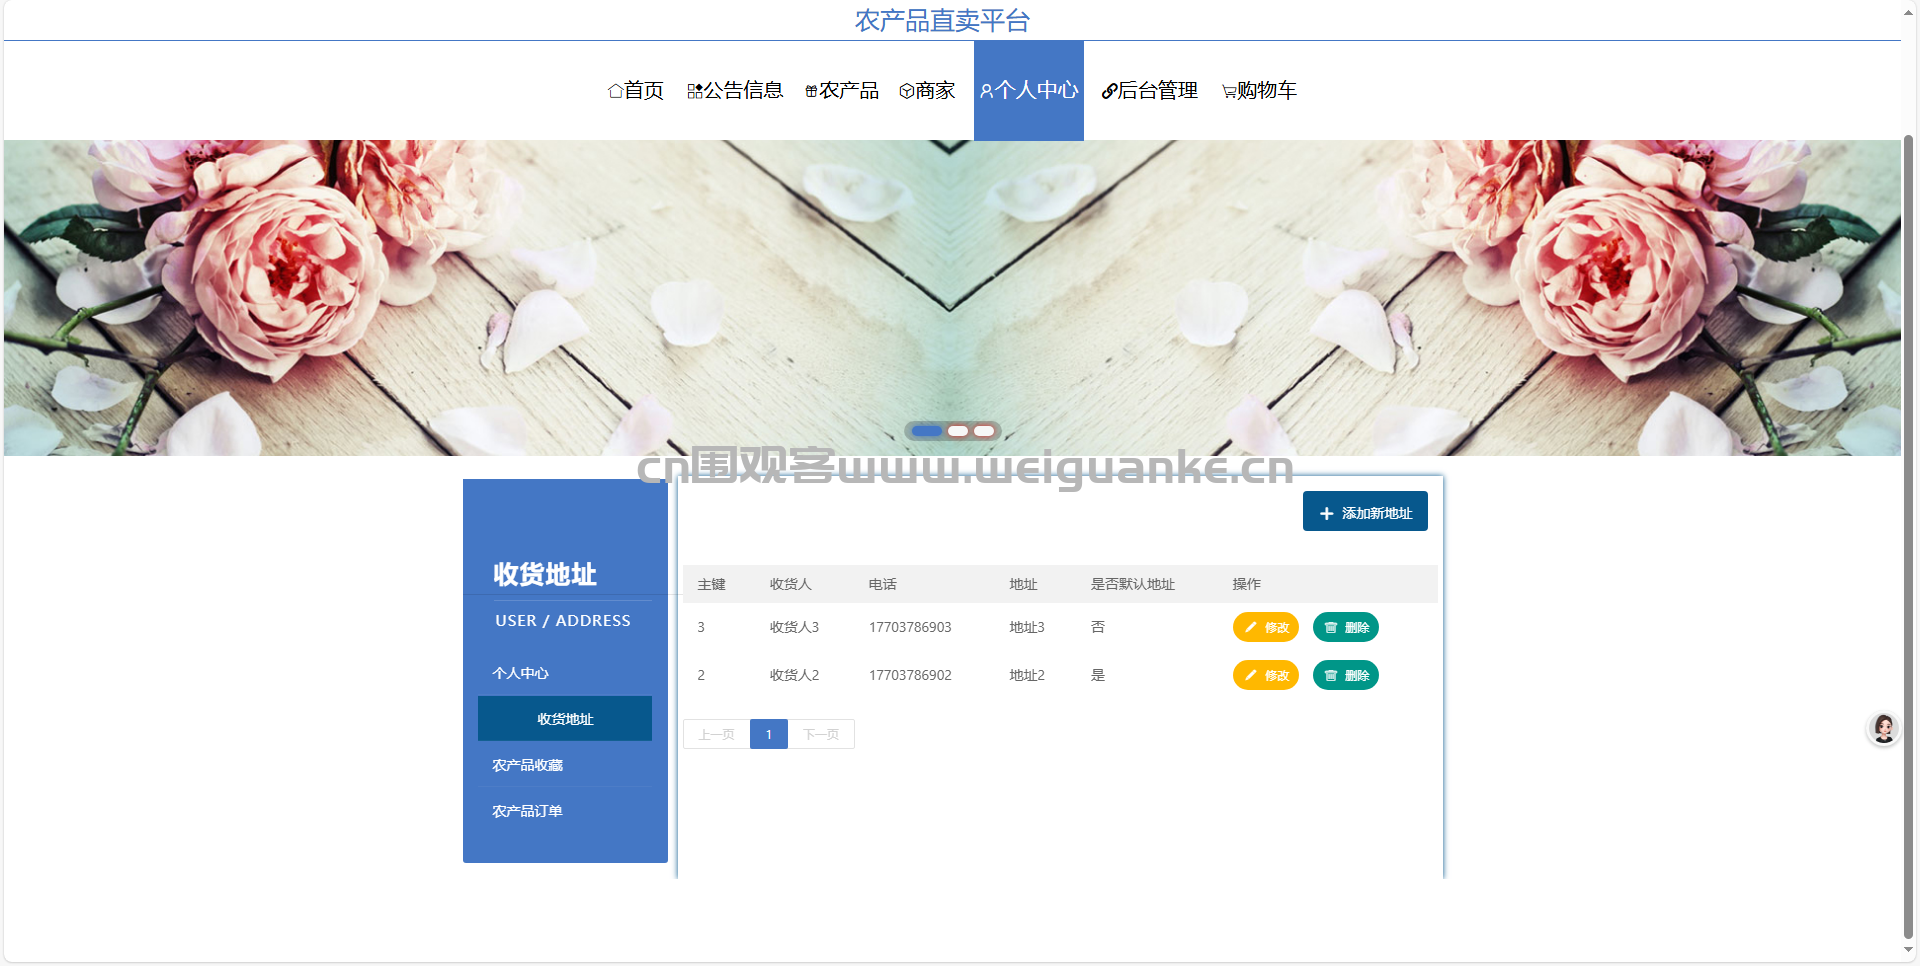Image resolution: width=1920 pixels, height=966 pixels.
Task: Click 删除 button for 收货人2
Action: [1346, 675]
